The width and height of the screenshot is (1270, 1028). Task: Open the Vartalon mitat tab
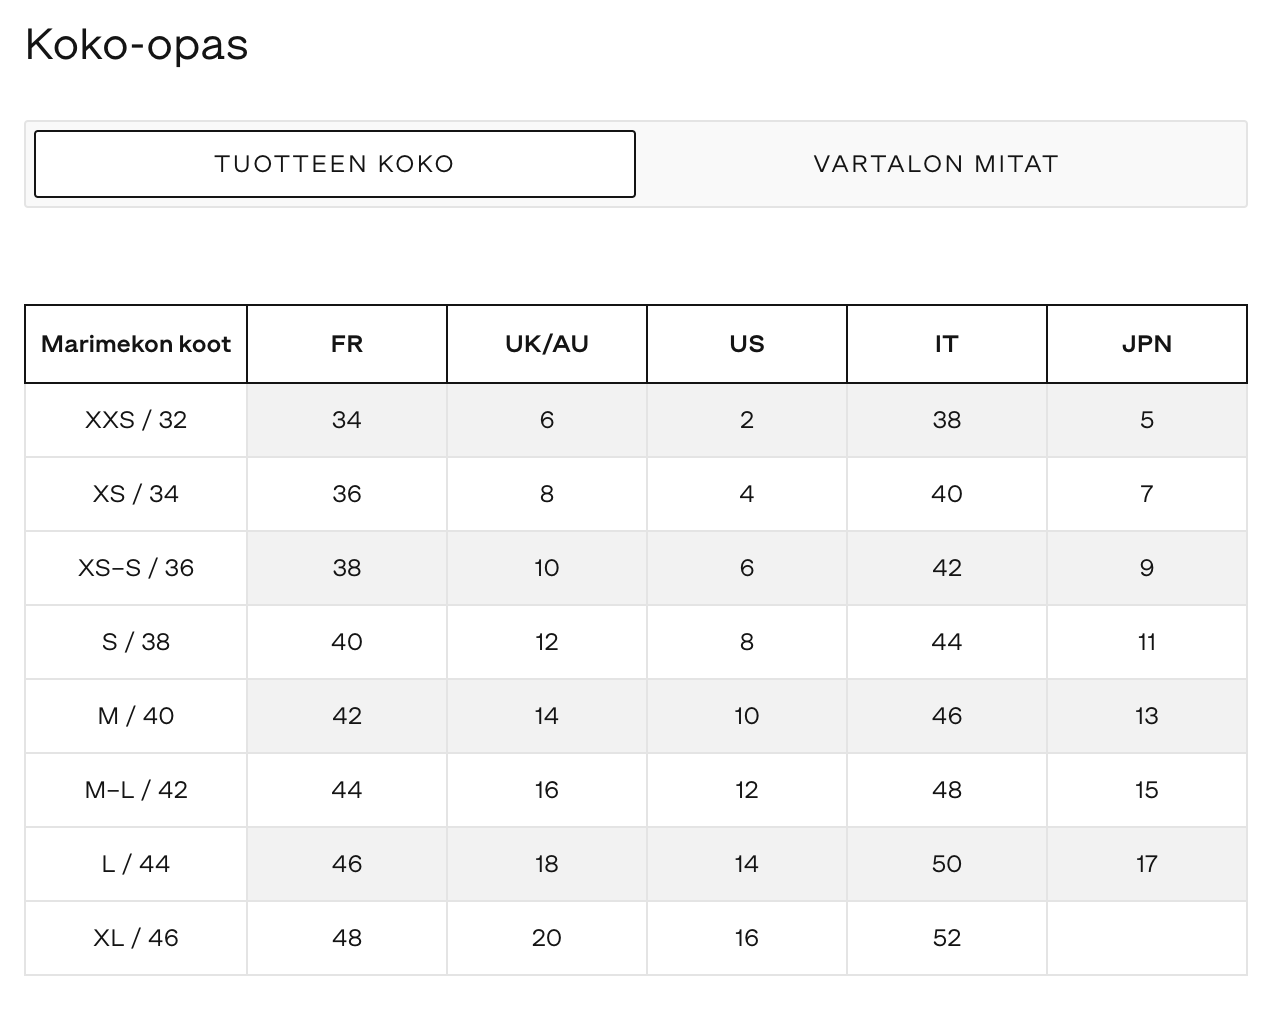(936, 164)
